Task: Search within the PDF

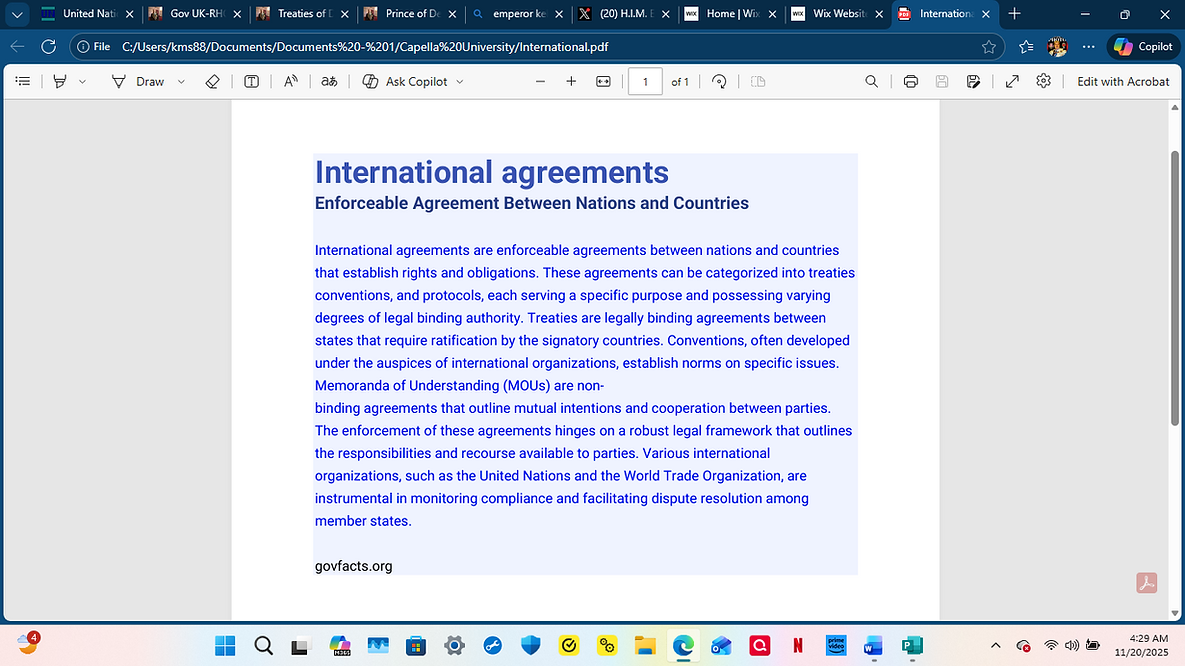Action: [871, 81]
